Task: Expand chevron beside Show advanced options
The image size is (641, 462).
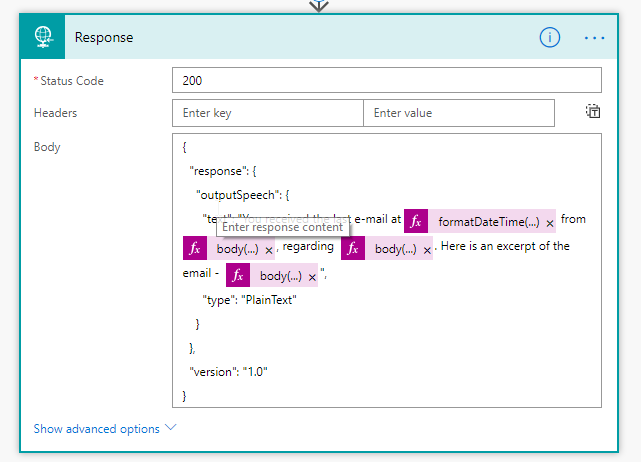Action: 170,428
